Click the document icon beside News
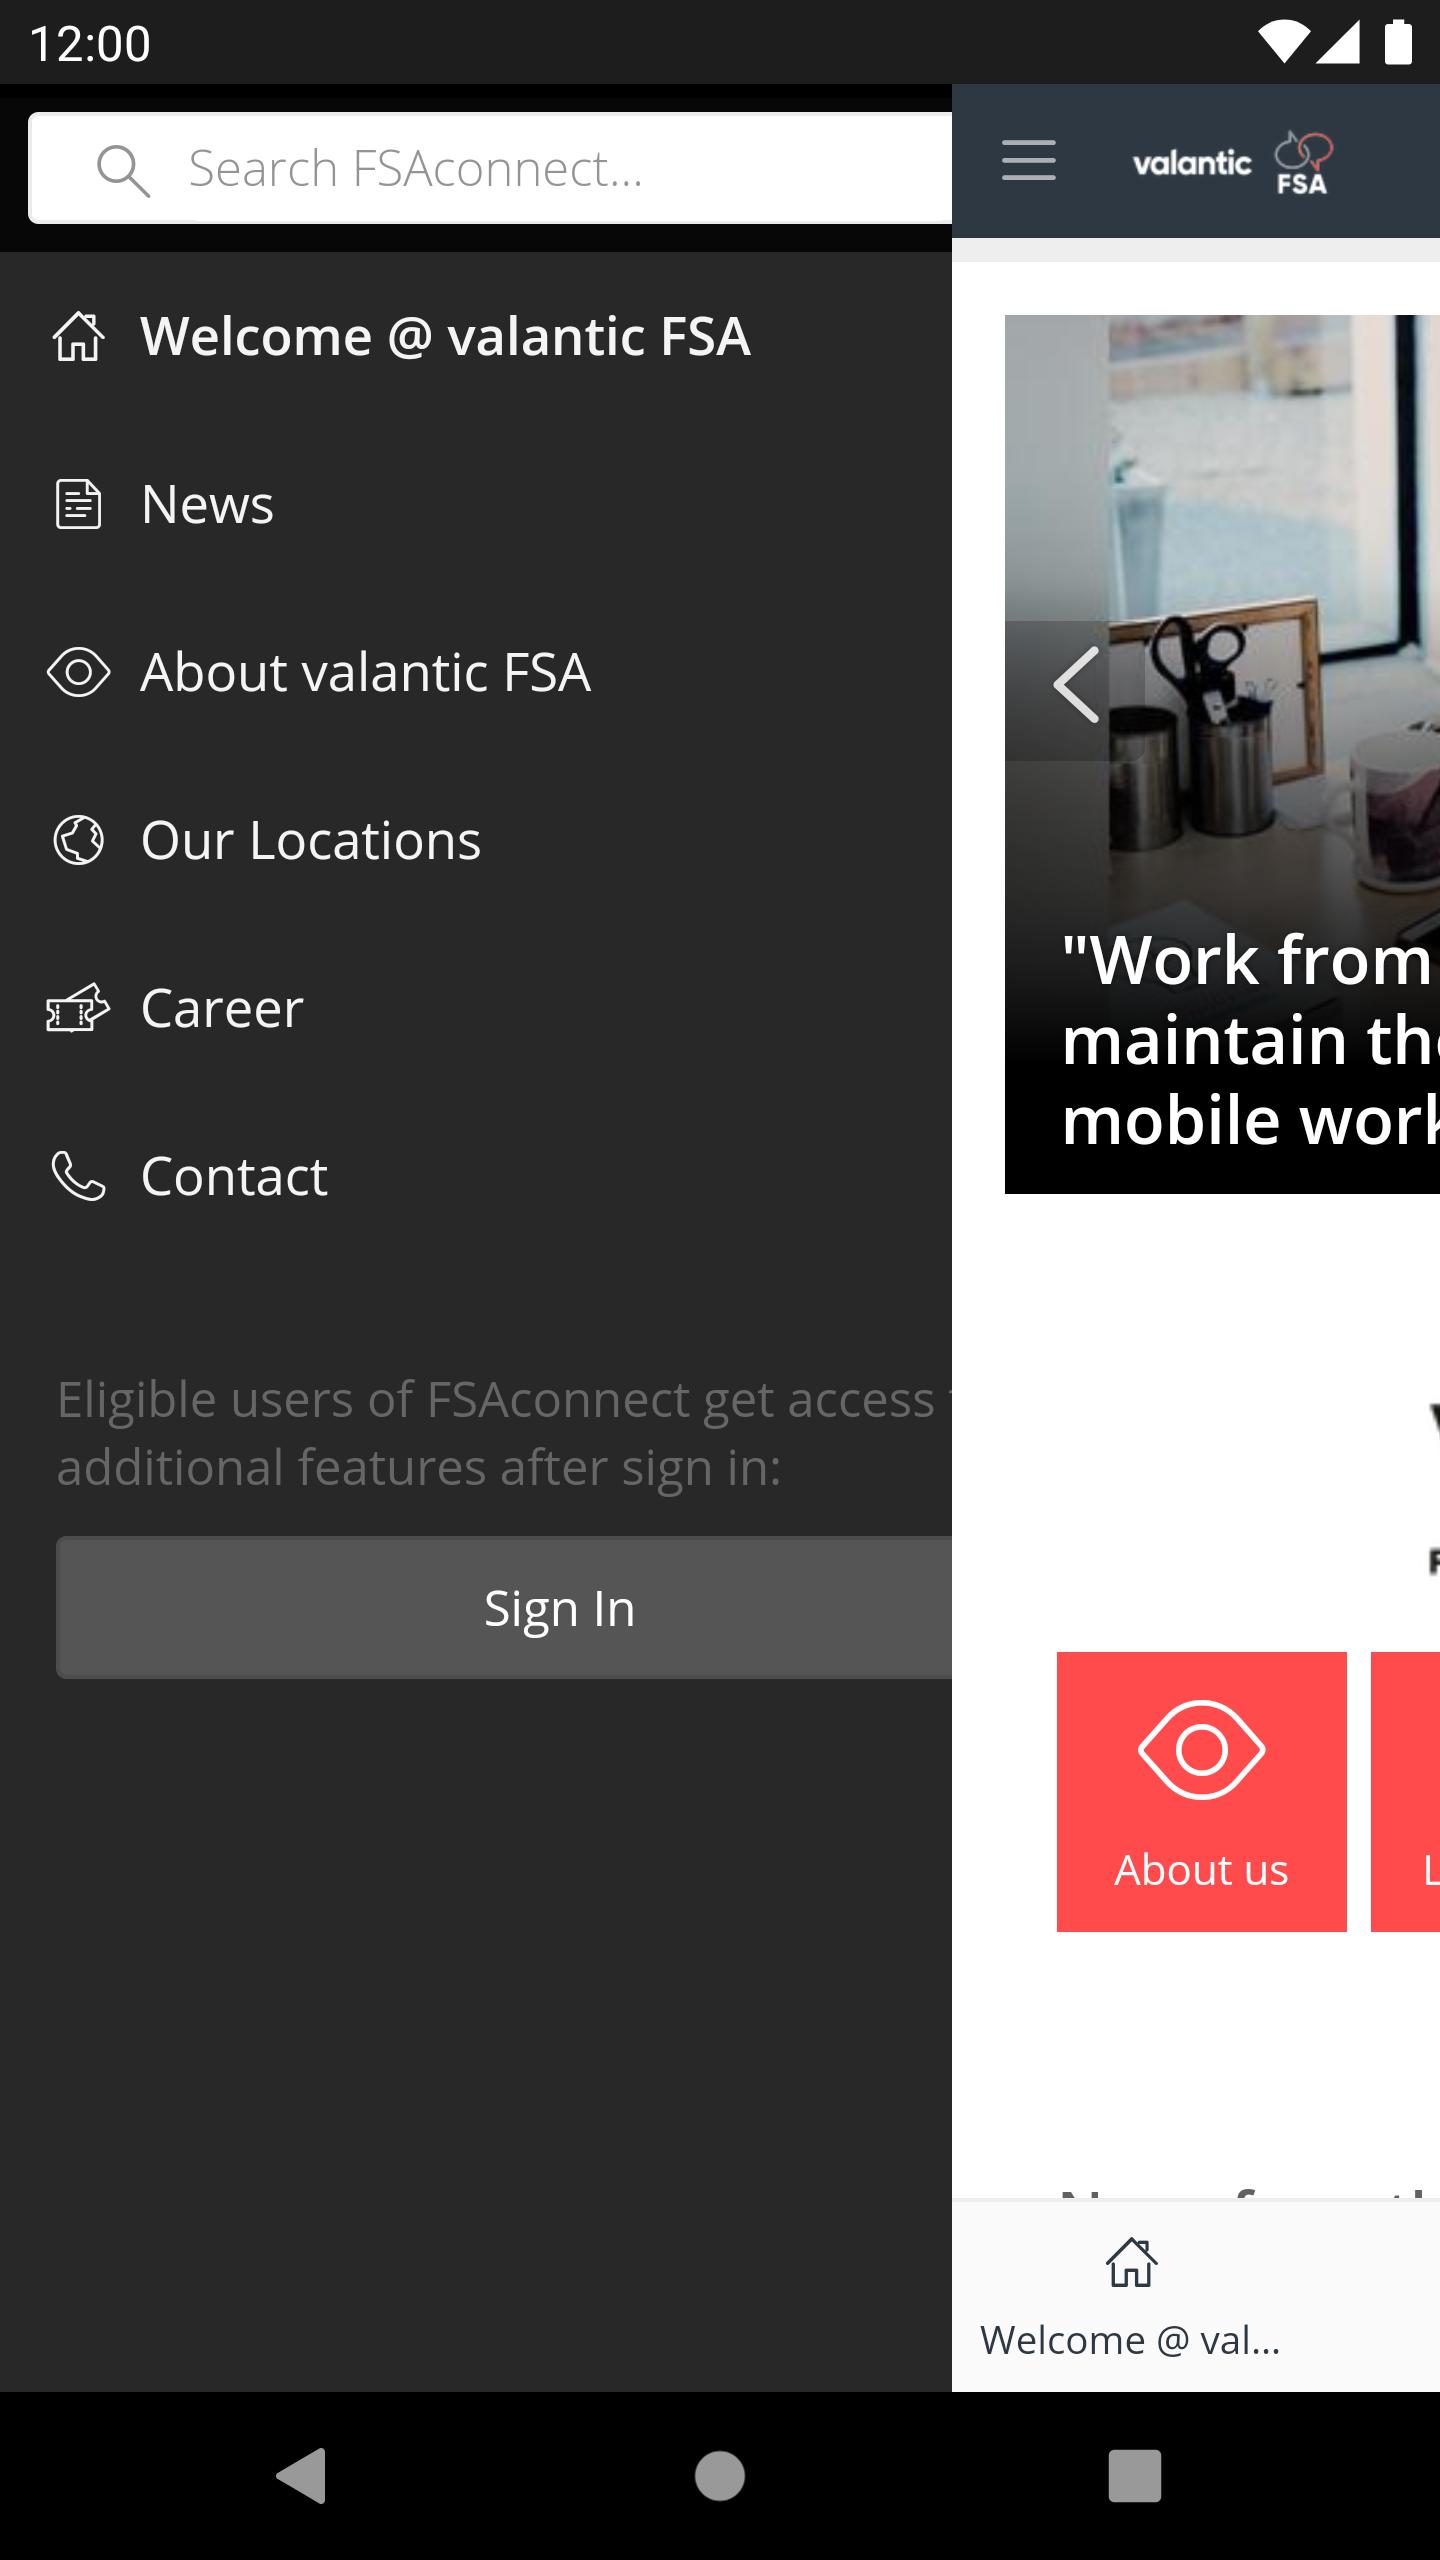Image resolution: width=1440 pixels, height=2560 pixels. (78, 504)
